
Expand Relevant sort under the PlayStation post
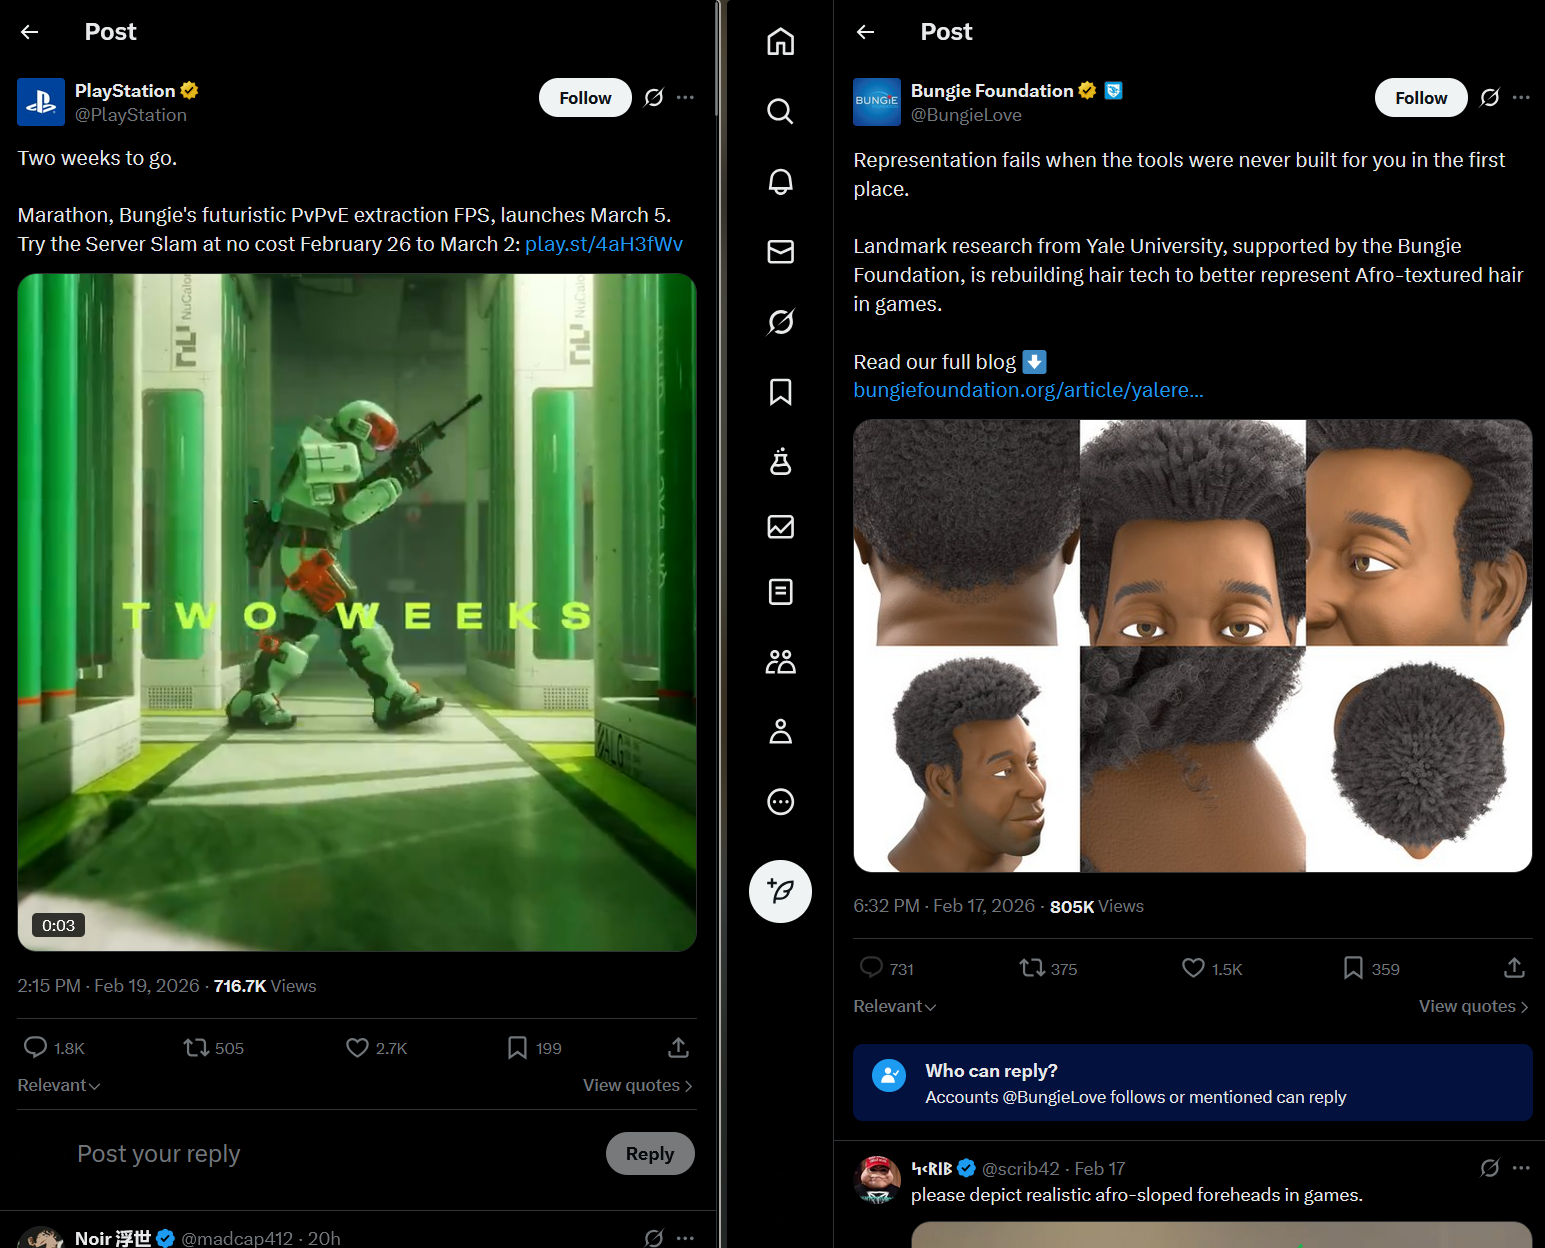tap(59, 1085)
